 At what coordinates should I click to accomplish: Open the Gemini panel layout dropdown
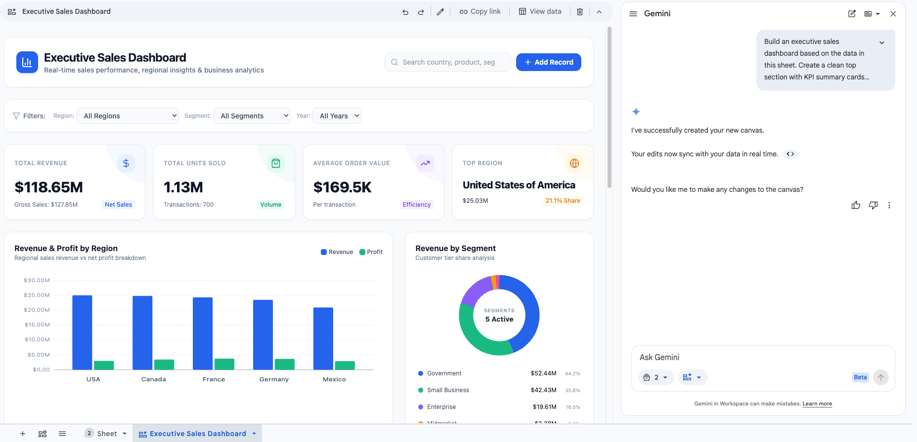coord(872,13)
